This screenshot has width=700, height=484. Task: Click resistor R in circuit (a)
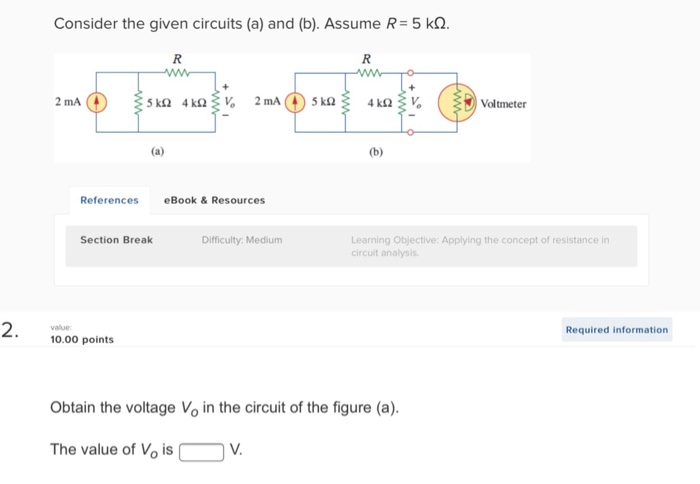pos(177,72)
